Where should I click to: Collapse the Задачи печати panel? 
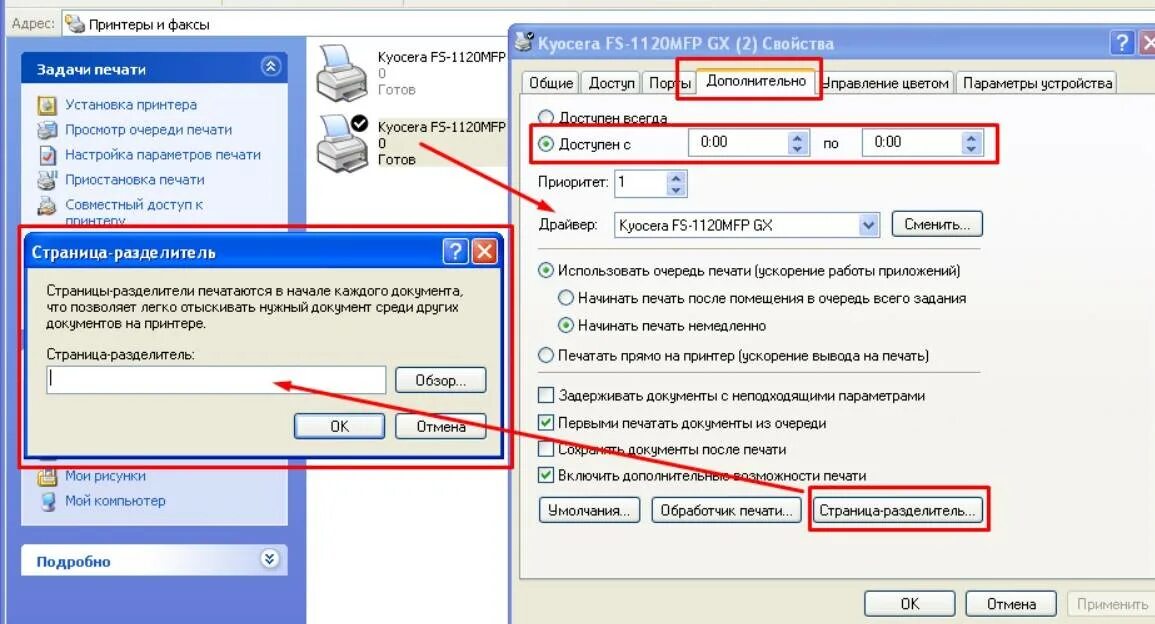pos(270,67)
